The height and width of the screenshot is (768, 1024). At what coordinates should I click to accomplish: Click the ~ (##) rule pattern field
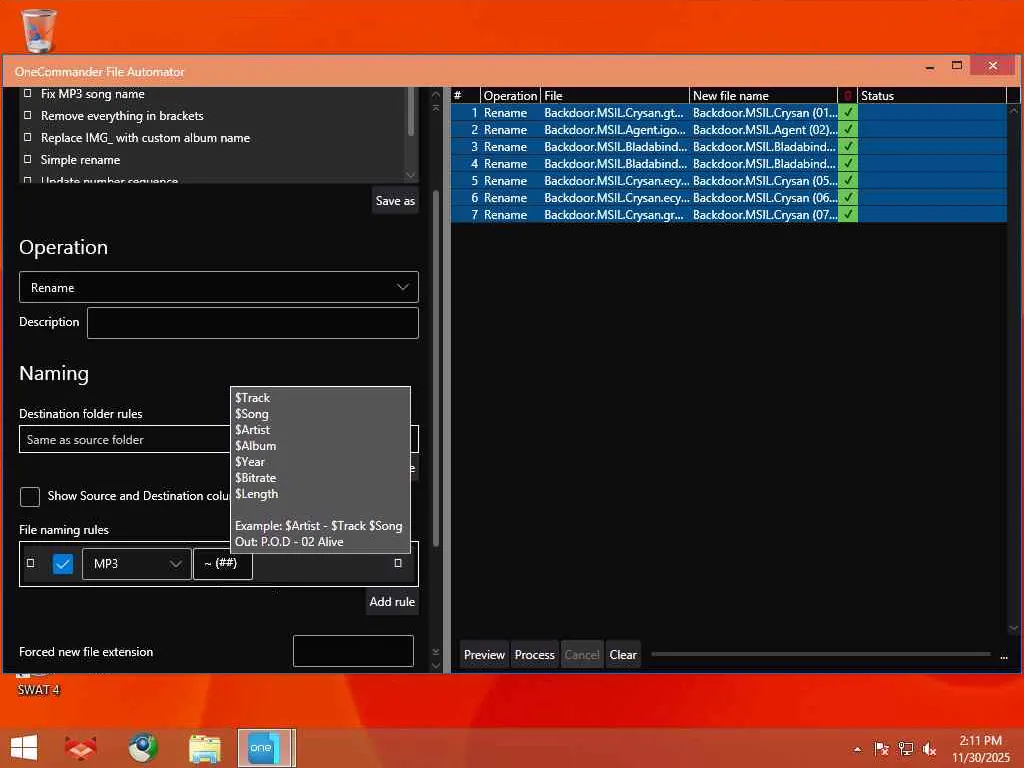(x=223, y=563)
